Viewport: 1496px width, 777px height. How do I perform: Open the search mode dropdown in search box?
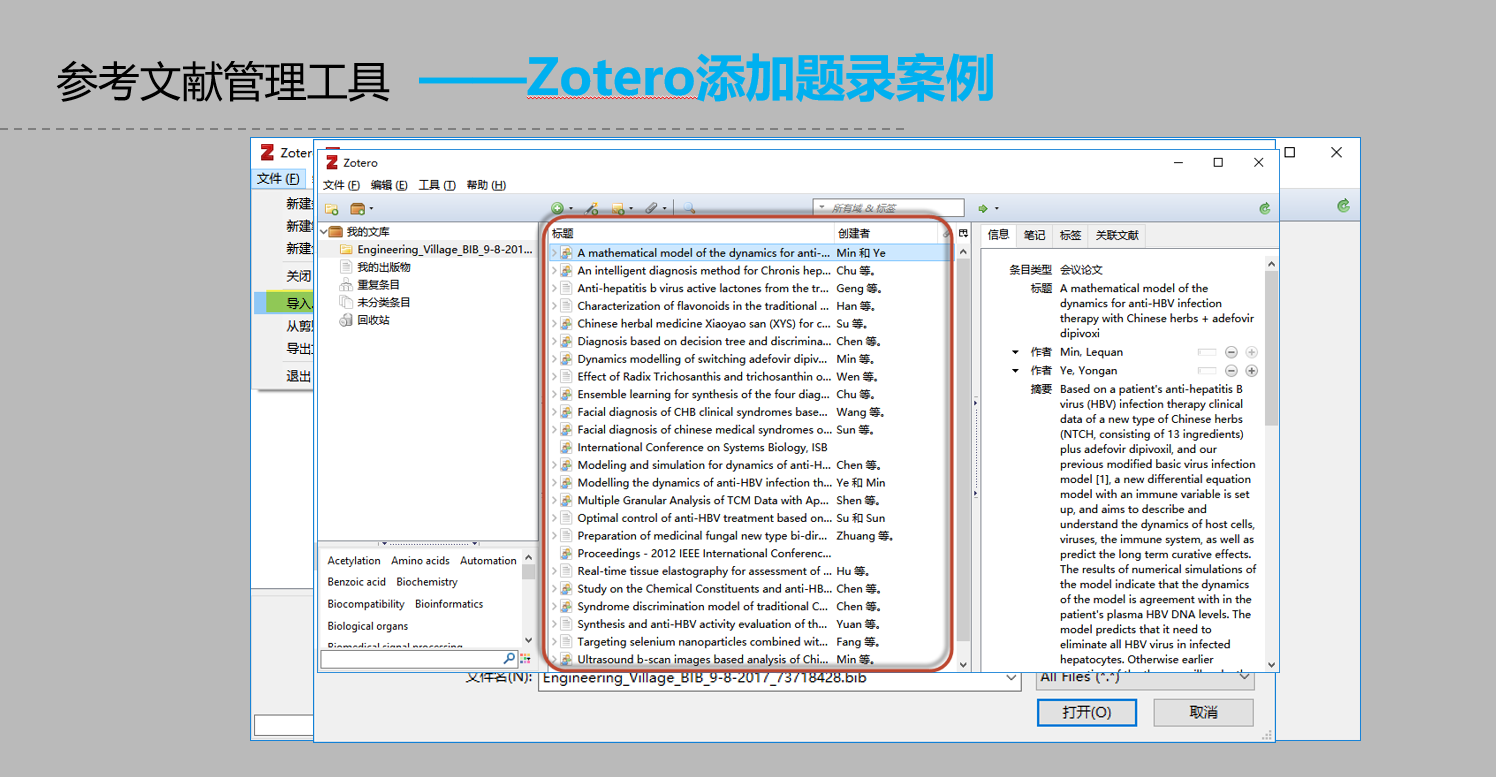(x=822, y=208)
